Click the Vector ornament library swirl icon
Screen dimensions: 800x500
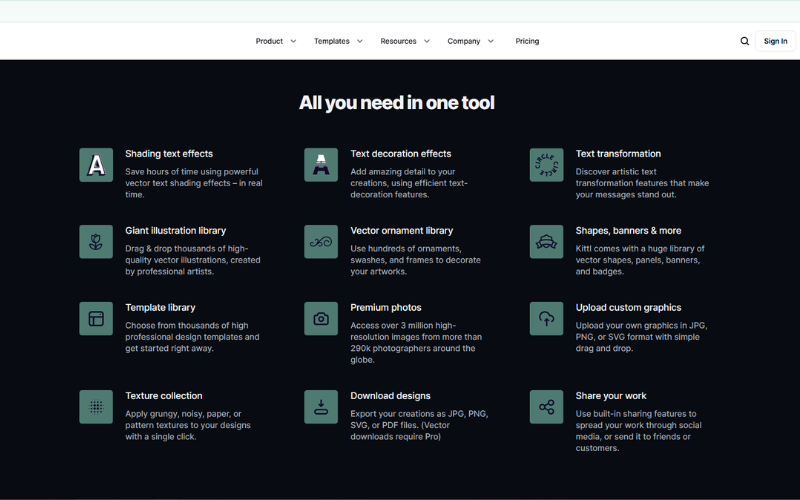[321, 242]
